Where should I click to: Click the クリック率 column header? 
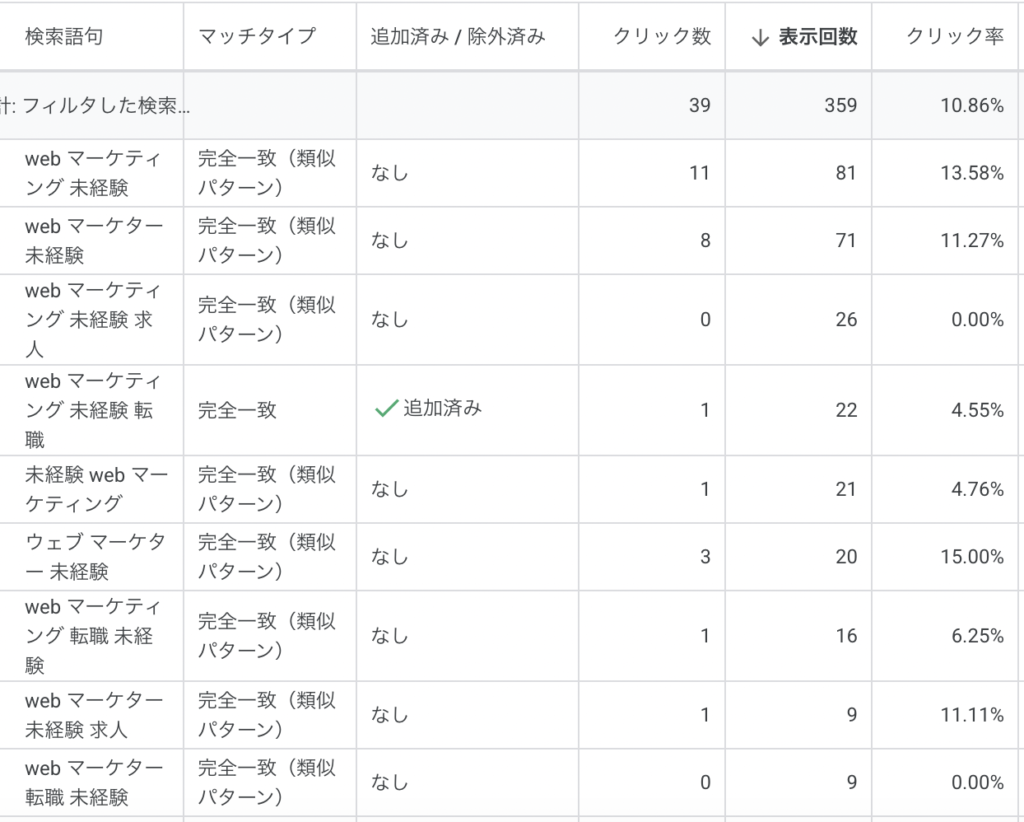(x=955, y=37)
